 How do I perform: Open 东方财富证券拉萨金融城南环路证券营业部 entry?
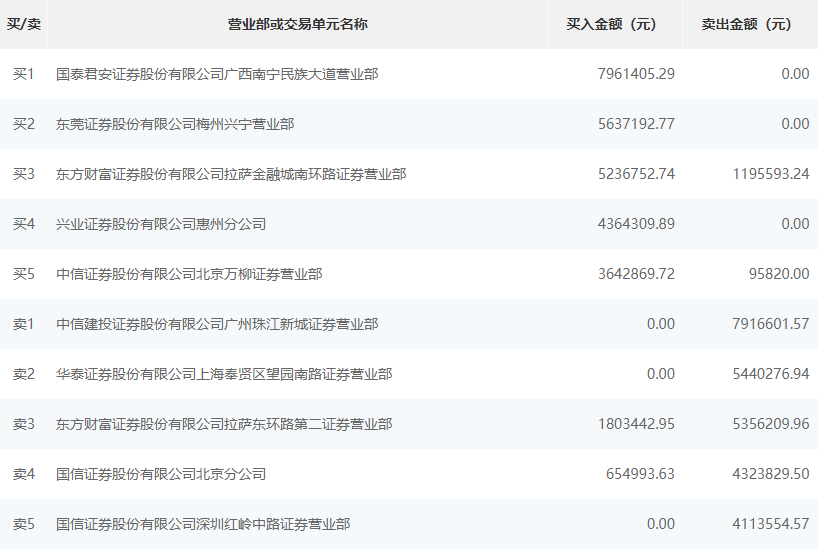click(231, 174)
